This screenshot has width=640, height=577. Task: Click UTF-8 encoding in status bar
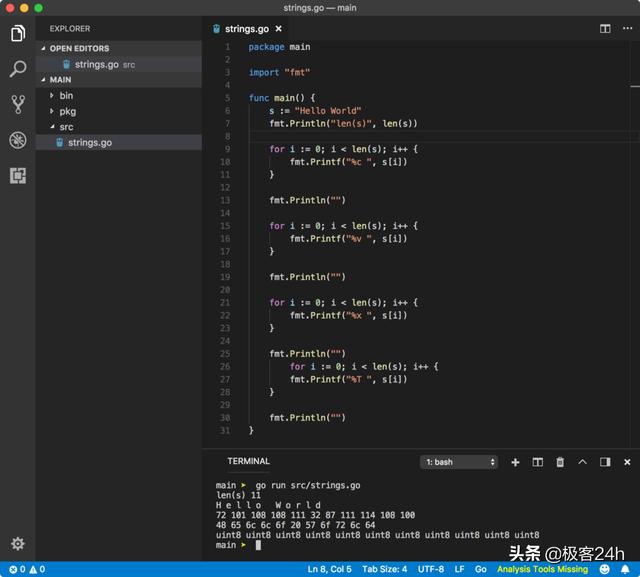tap(431, 569)
